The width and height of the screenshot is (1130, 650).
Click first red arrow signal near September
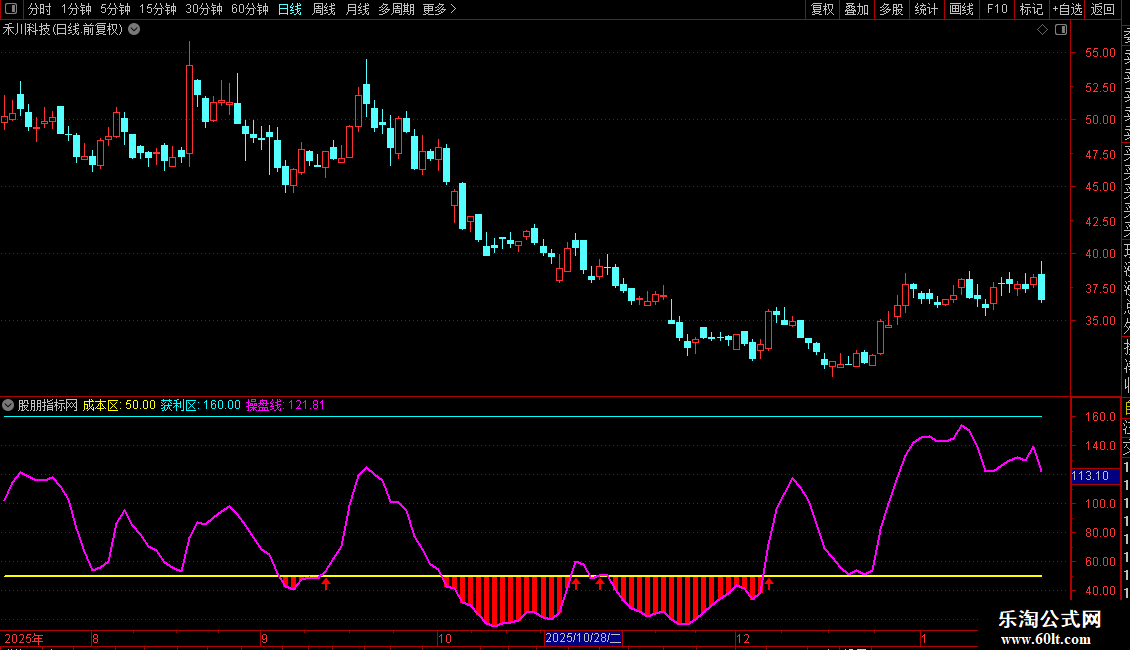point(325,583)
